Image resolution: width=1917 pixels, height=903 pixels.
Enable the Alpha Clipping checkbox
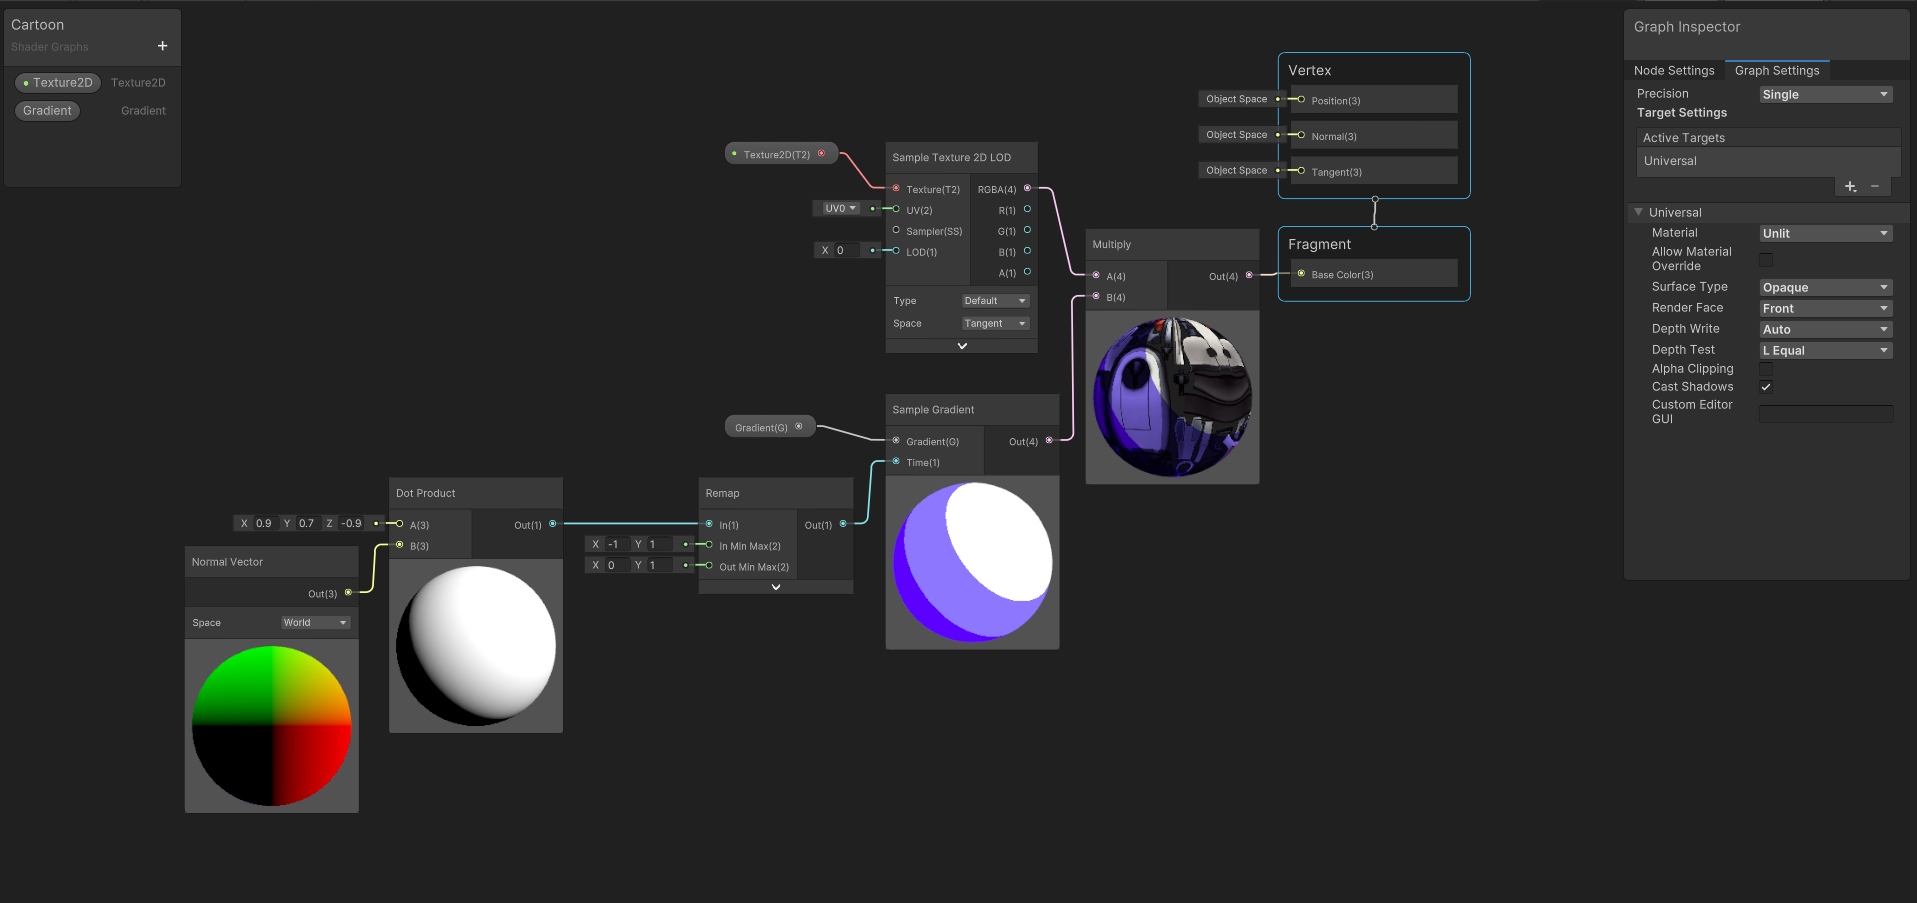coord(1766,369)
